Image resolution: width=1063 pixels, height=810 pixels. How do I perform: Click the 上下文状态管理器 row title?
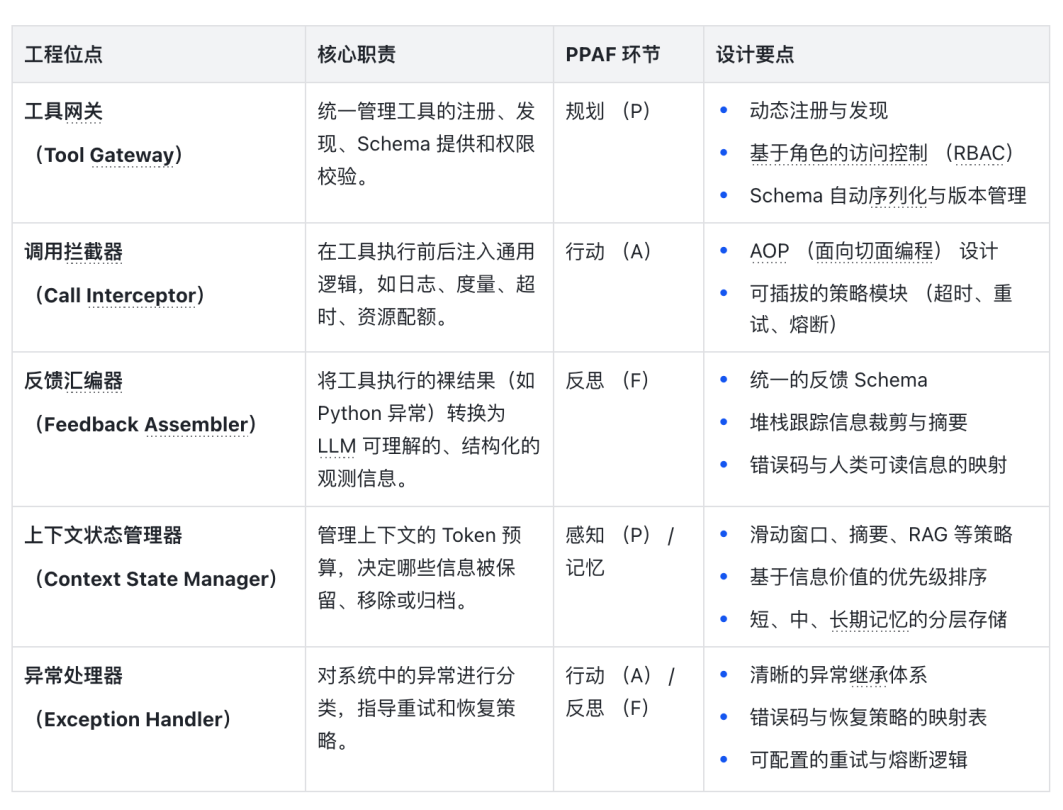(x=103, y=535)
